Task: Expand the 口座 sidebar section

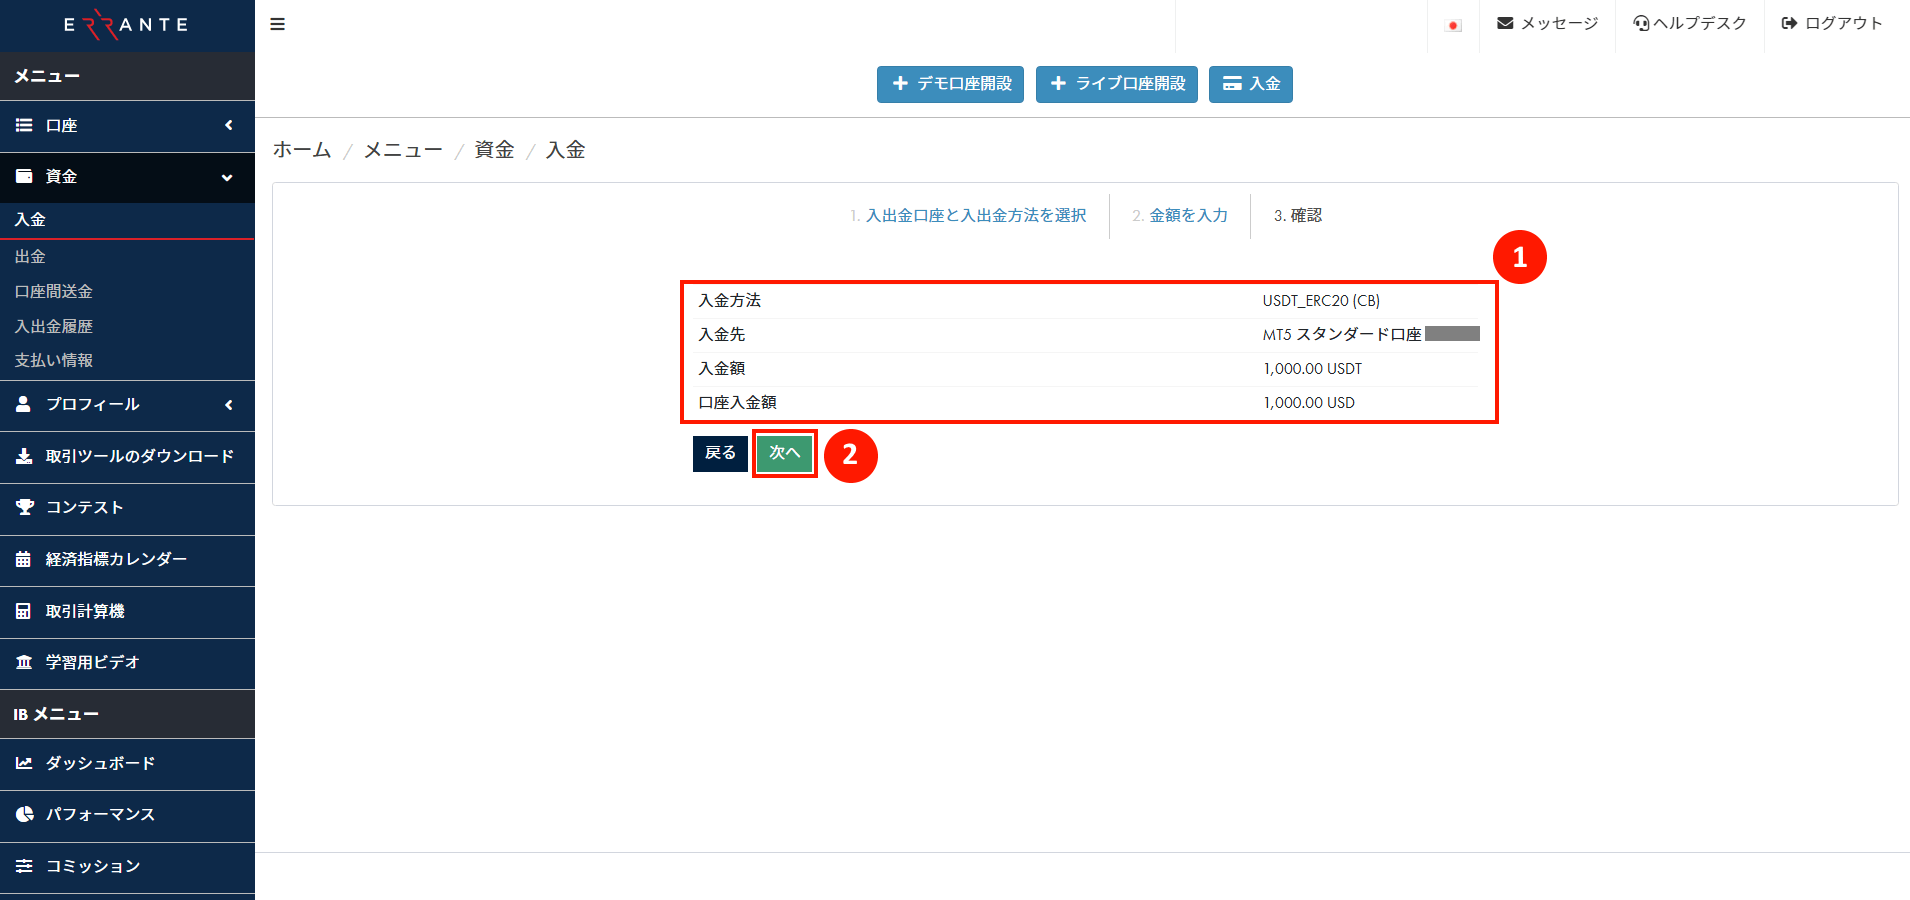Action: [227, 127]
